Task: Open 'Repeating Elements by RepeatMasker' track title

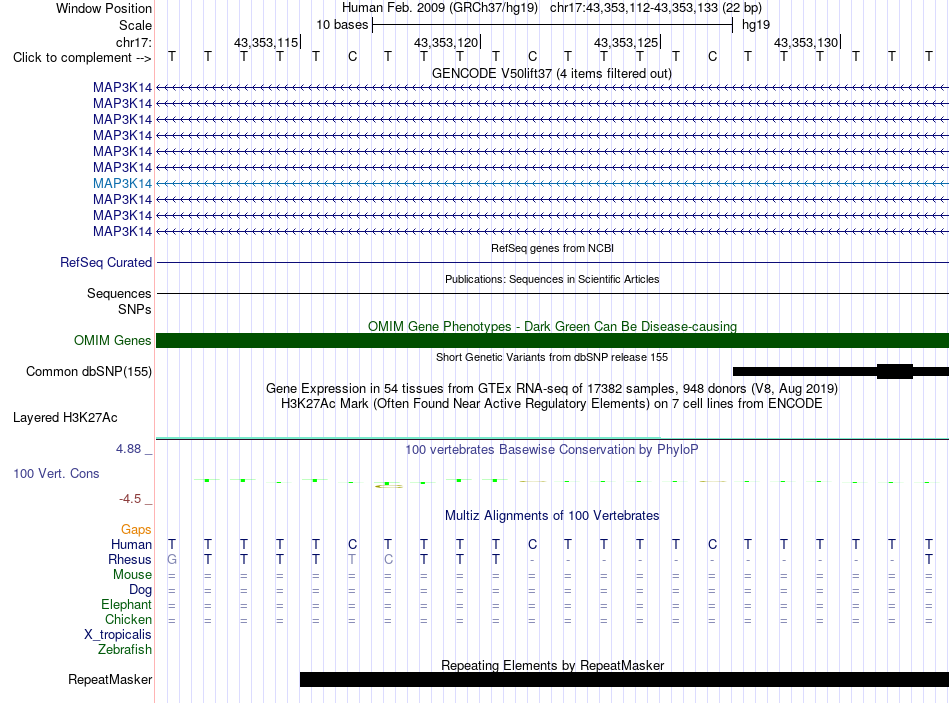Action: pyautogui.click(x=552, y=665)
